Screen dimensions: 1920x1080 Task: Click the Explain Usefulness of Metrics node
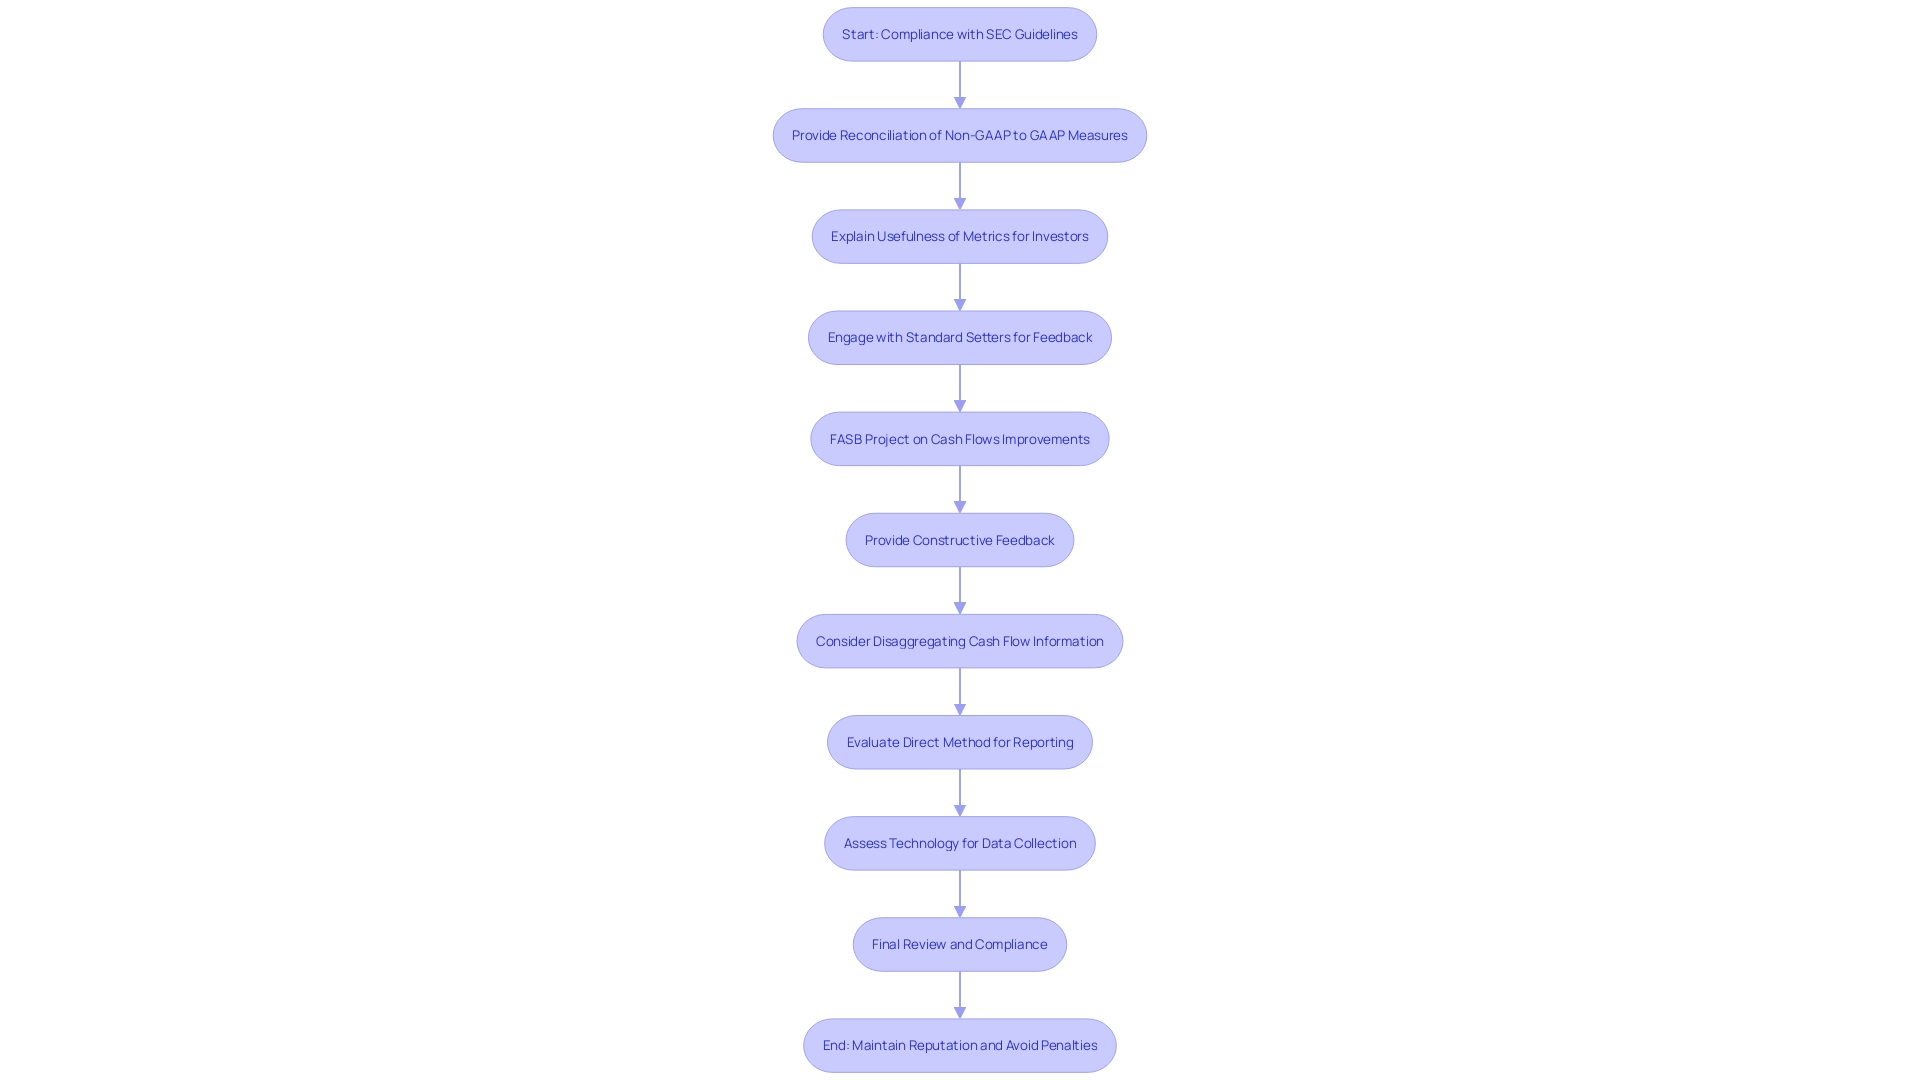960,236
